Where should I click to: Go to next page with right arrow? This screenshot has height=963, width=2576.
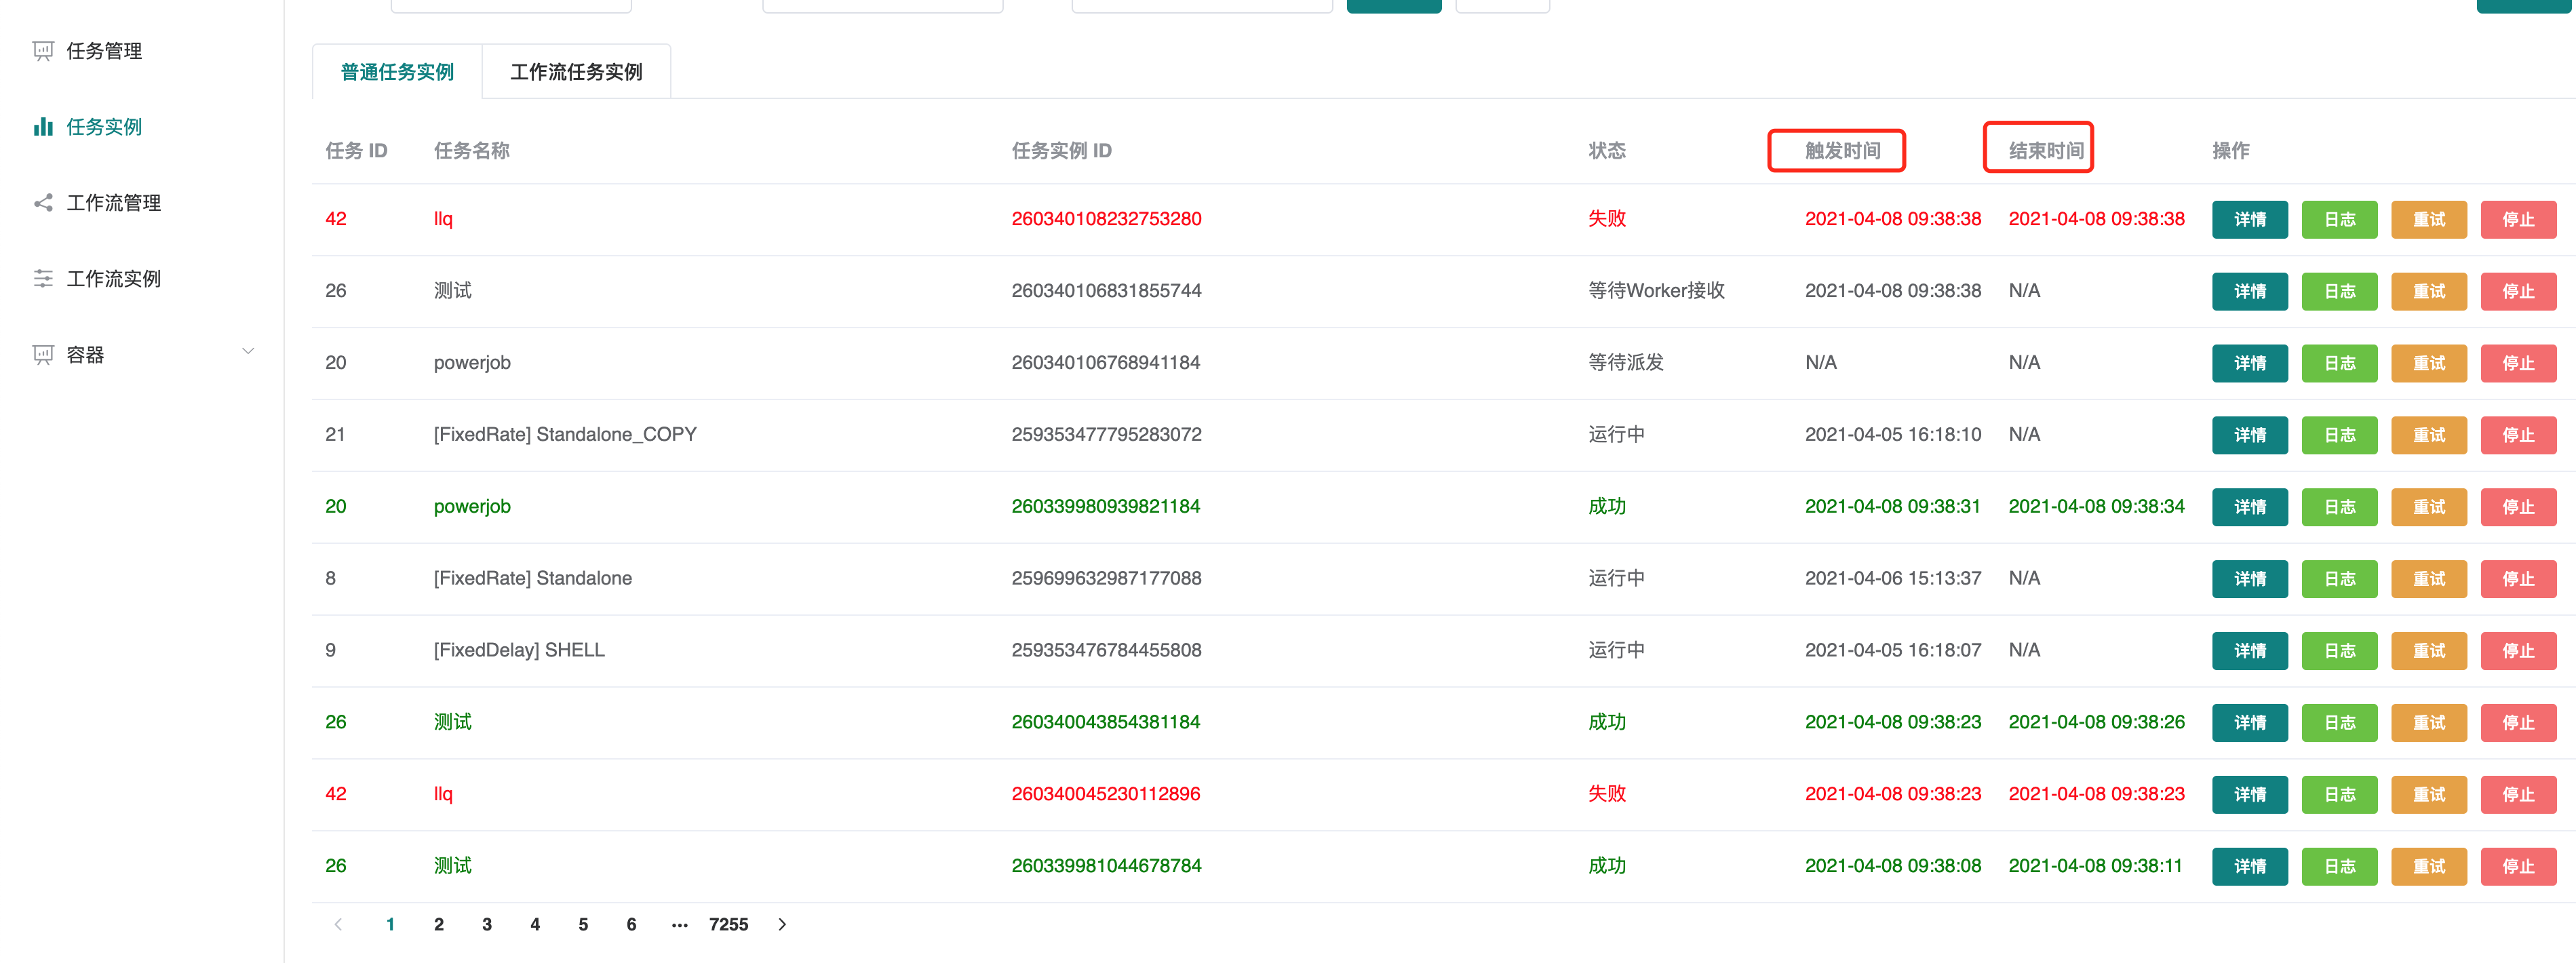tap(782, 925)
